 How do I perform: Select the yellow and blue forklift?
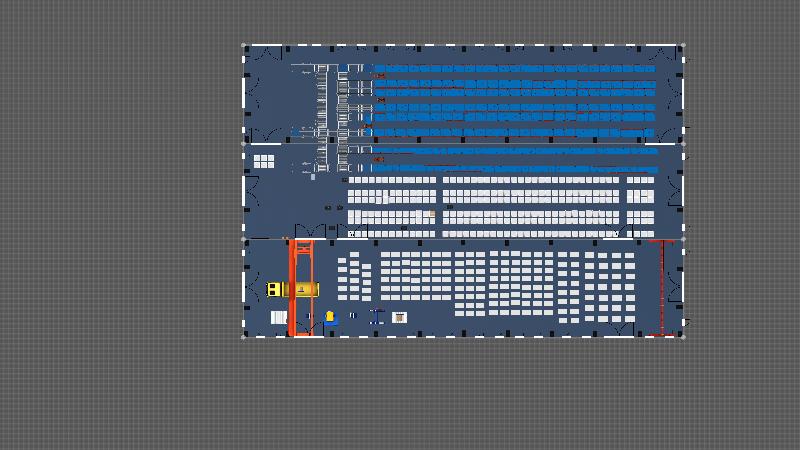[x=330, y=317]
